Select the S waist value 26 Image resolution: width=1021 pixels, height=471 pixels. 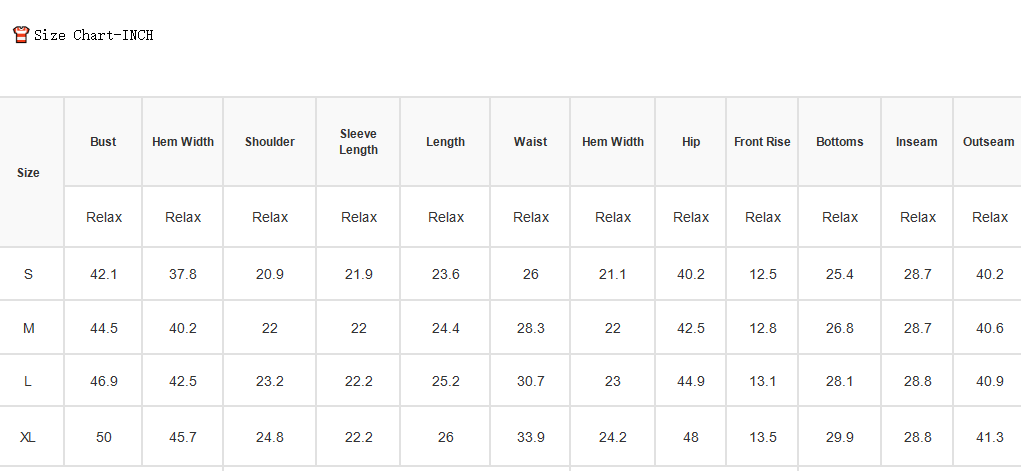531,274
